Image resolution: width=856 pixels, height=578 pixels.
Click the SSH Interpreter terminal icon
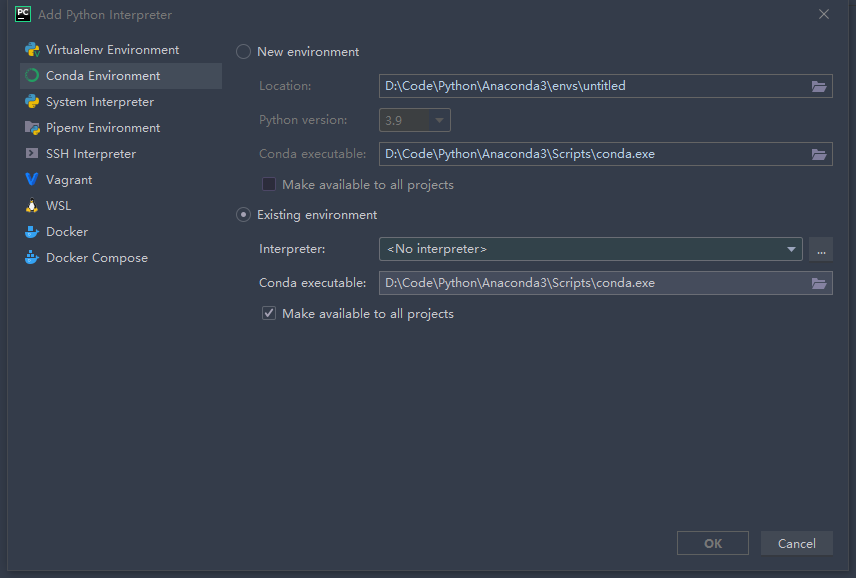(32, 153)
